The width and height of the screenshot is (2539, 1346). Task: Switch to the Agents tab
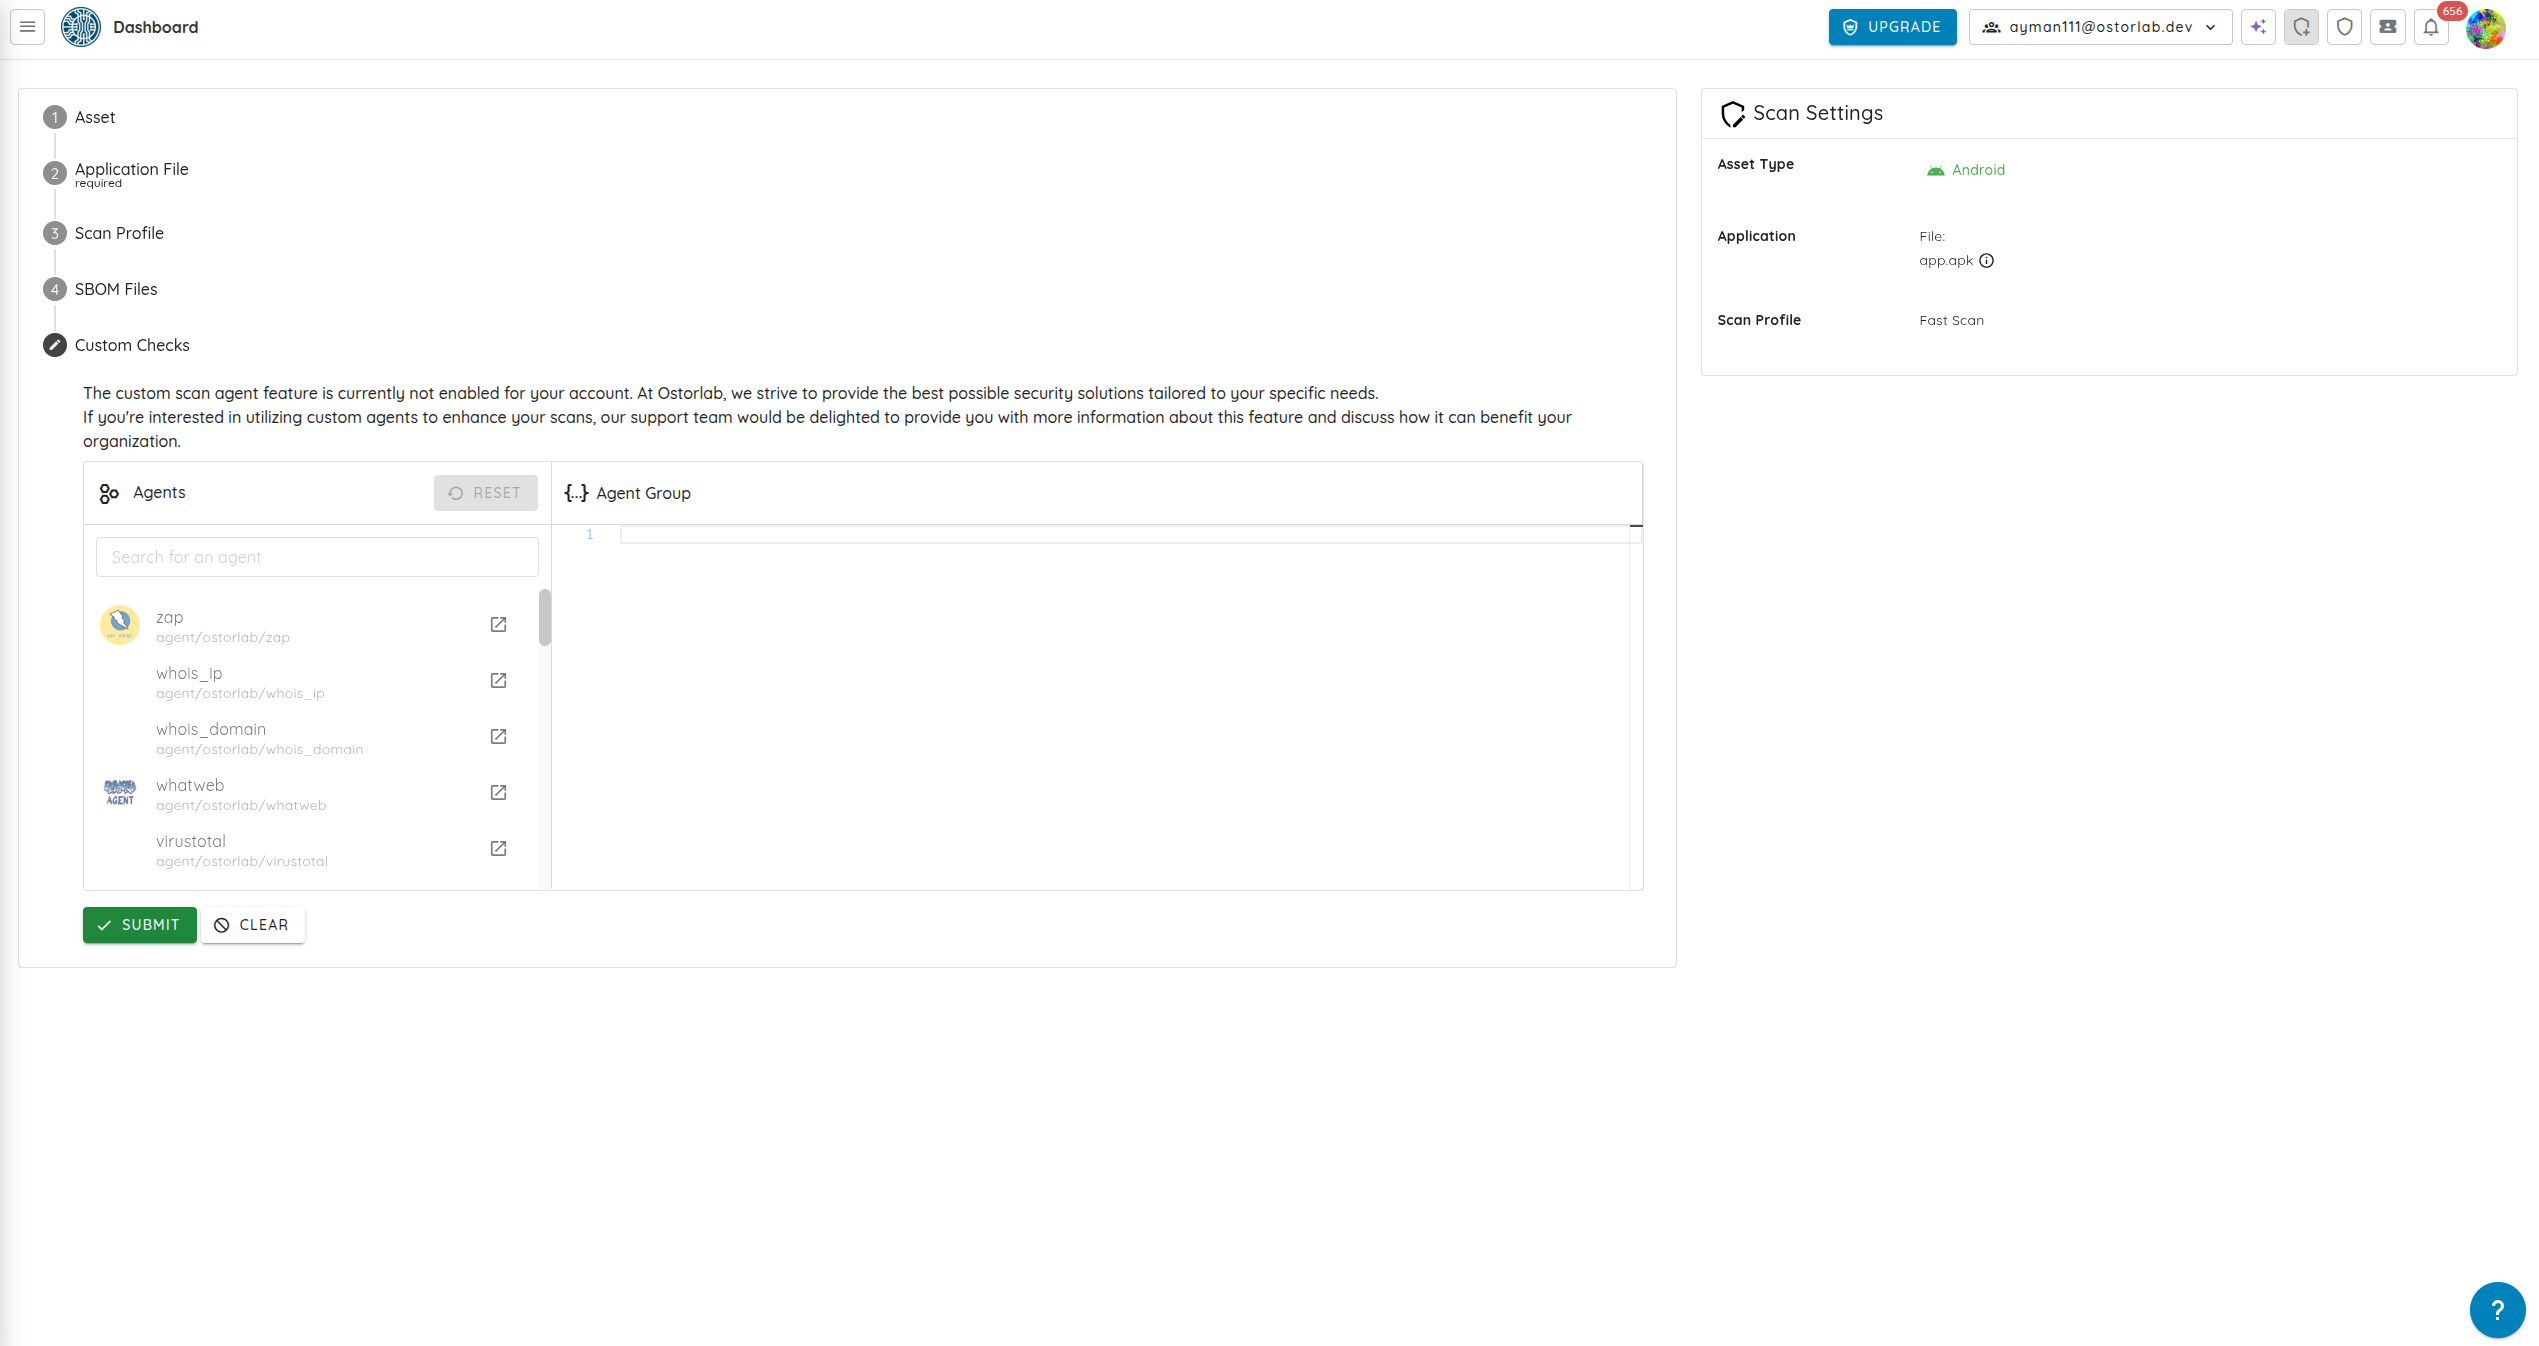click(x=157, y=493)
